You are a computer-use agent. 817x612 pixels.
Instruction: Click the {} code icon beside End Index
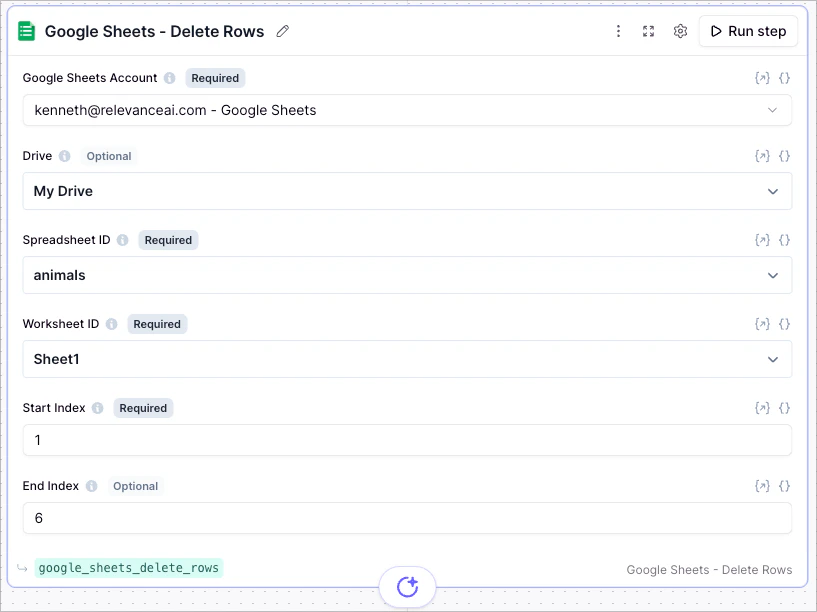pos(785,485)
